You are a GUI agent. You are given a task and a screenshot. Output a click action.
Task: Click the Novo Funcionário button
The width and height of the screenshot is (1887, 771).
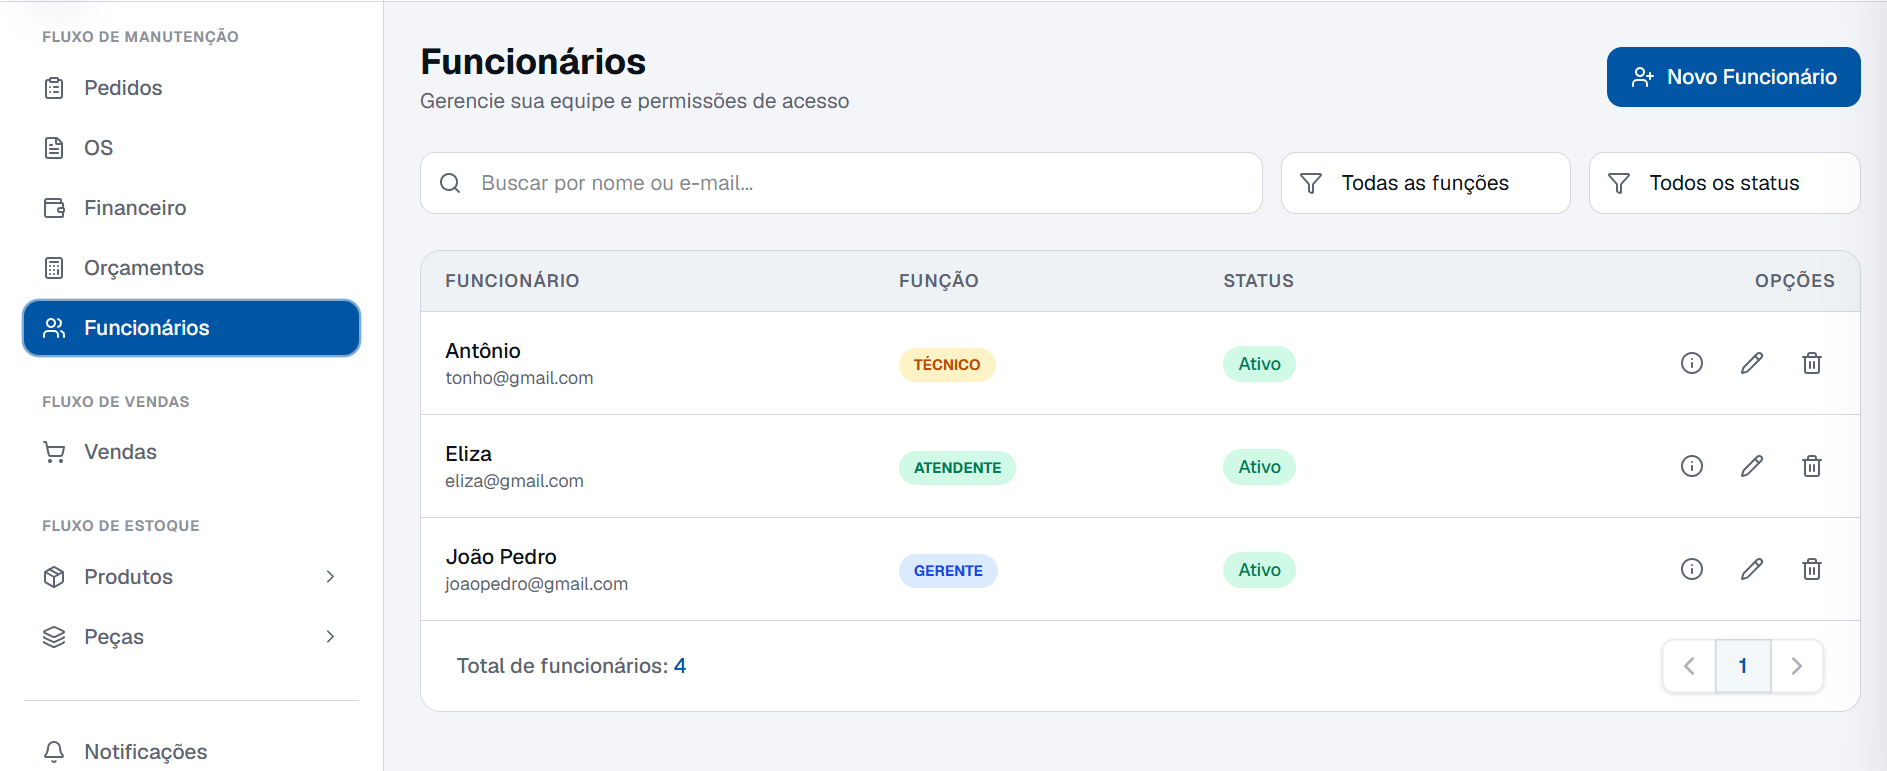tap(1733, 77)
